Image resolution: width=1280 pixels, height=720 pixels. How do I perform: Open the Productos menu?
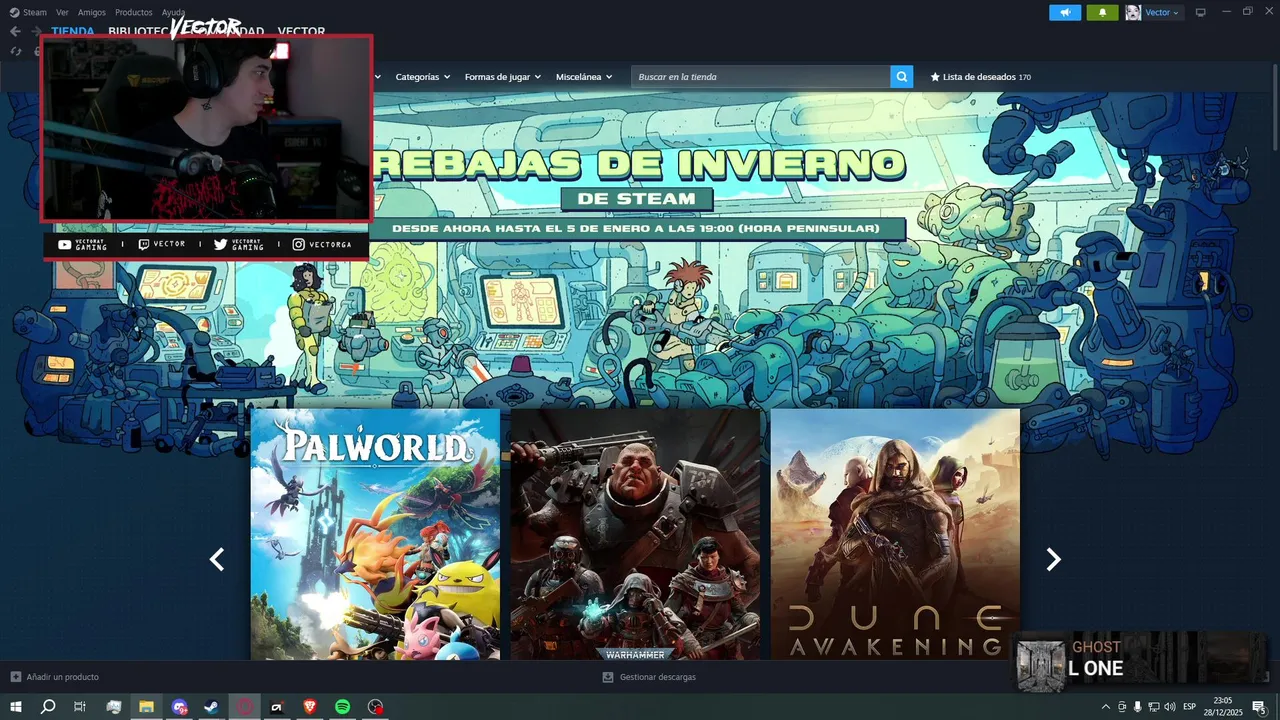pyautogui.click(x=134, y=12)
